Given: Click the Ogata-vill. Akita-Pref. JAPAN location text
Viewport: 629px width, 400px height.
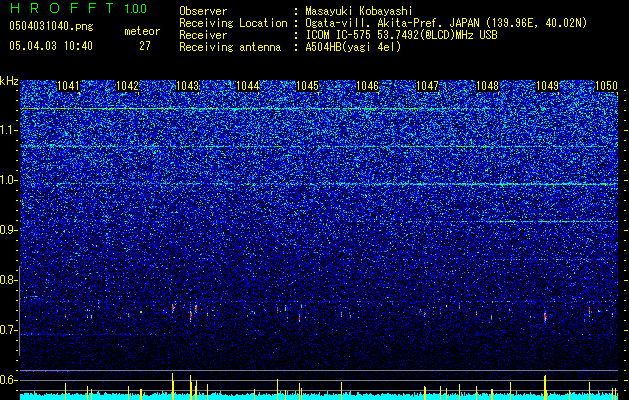Looking at the screenshot, I should click(x=446, y=23).
